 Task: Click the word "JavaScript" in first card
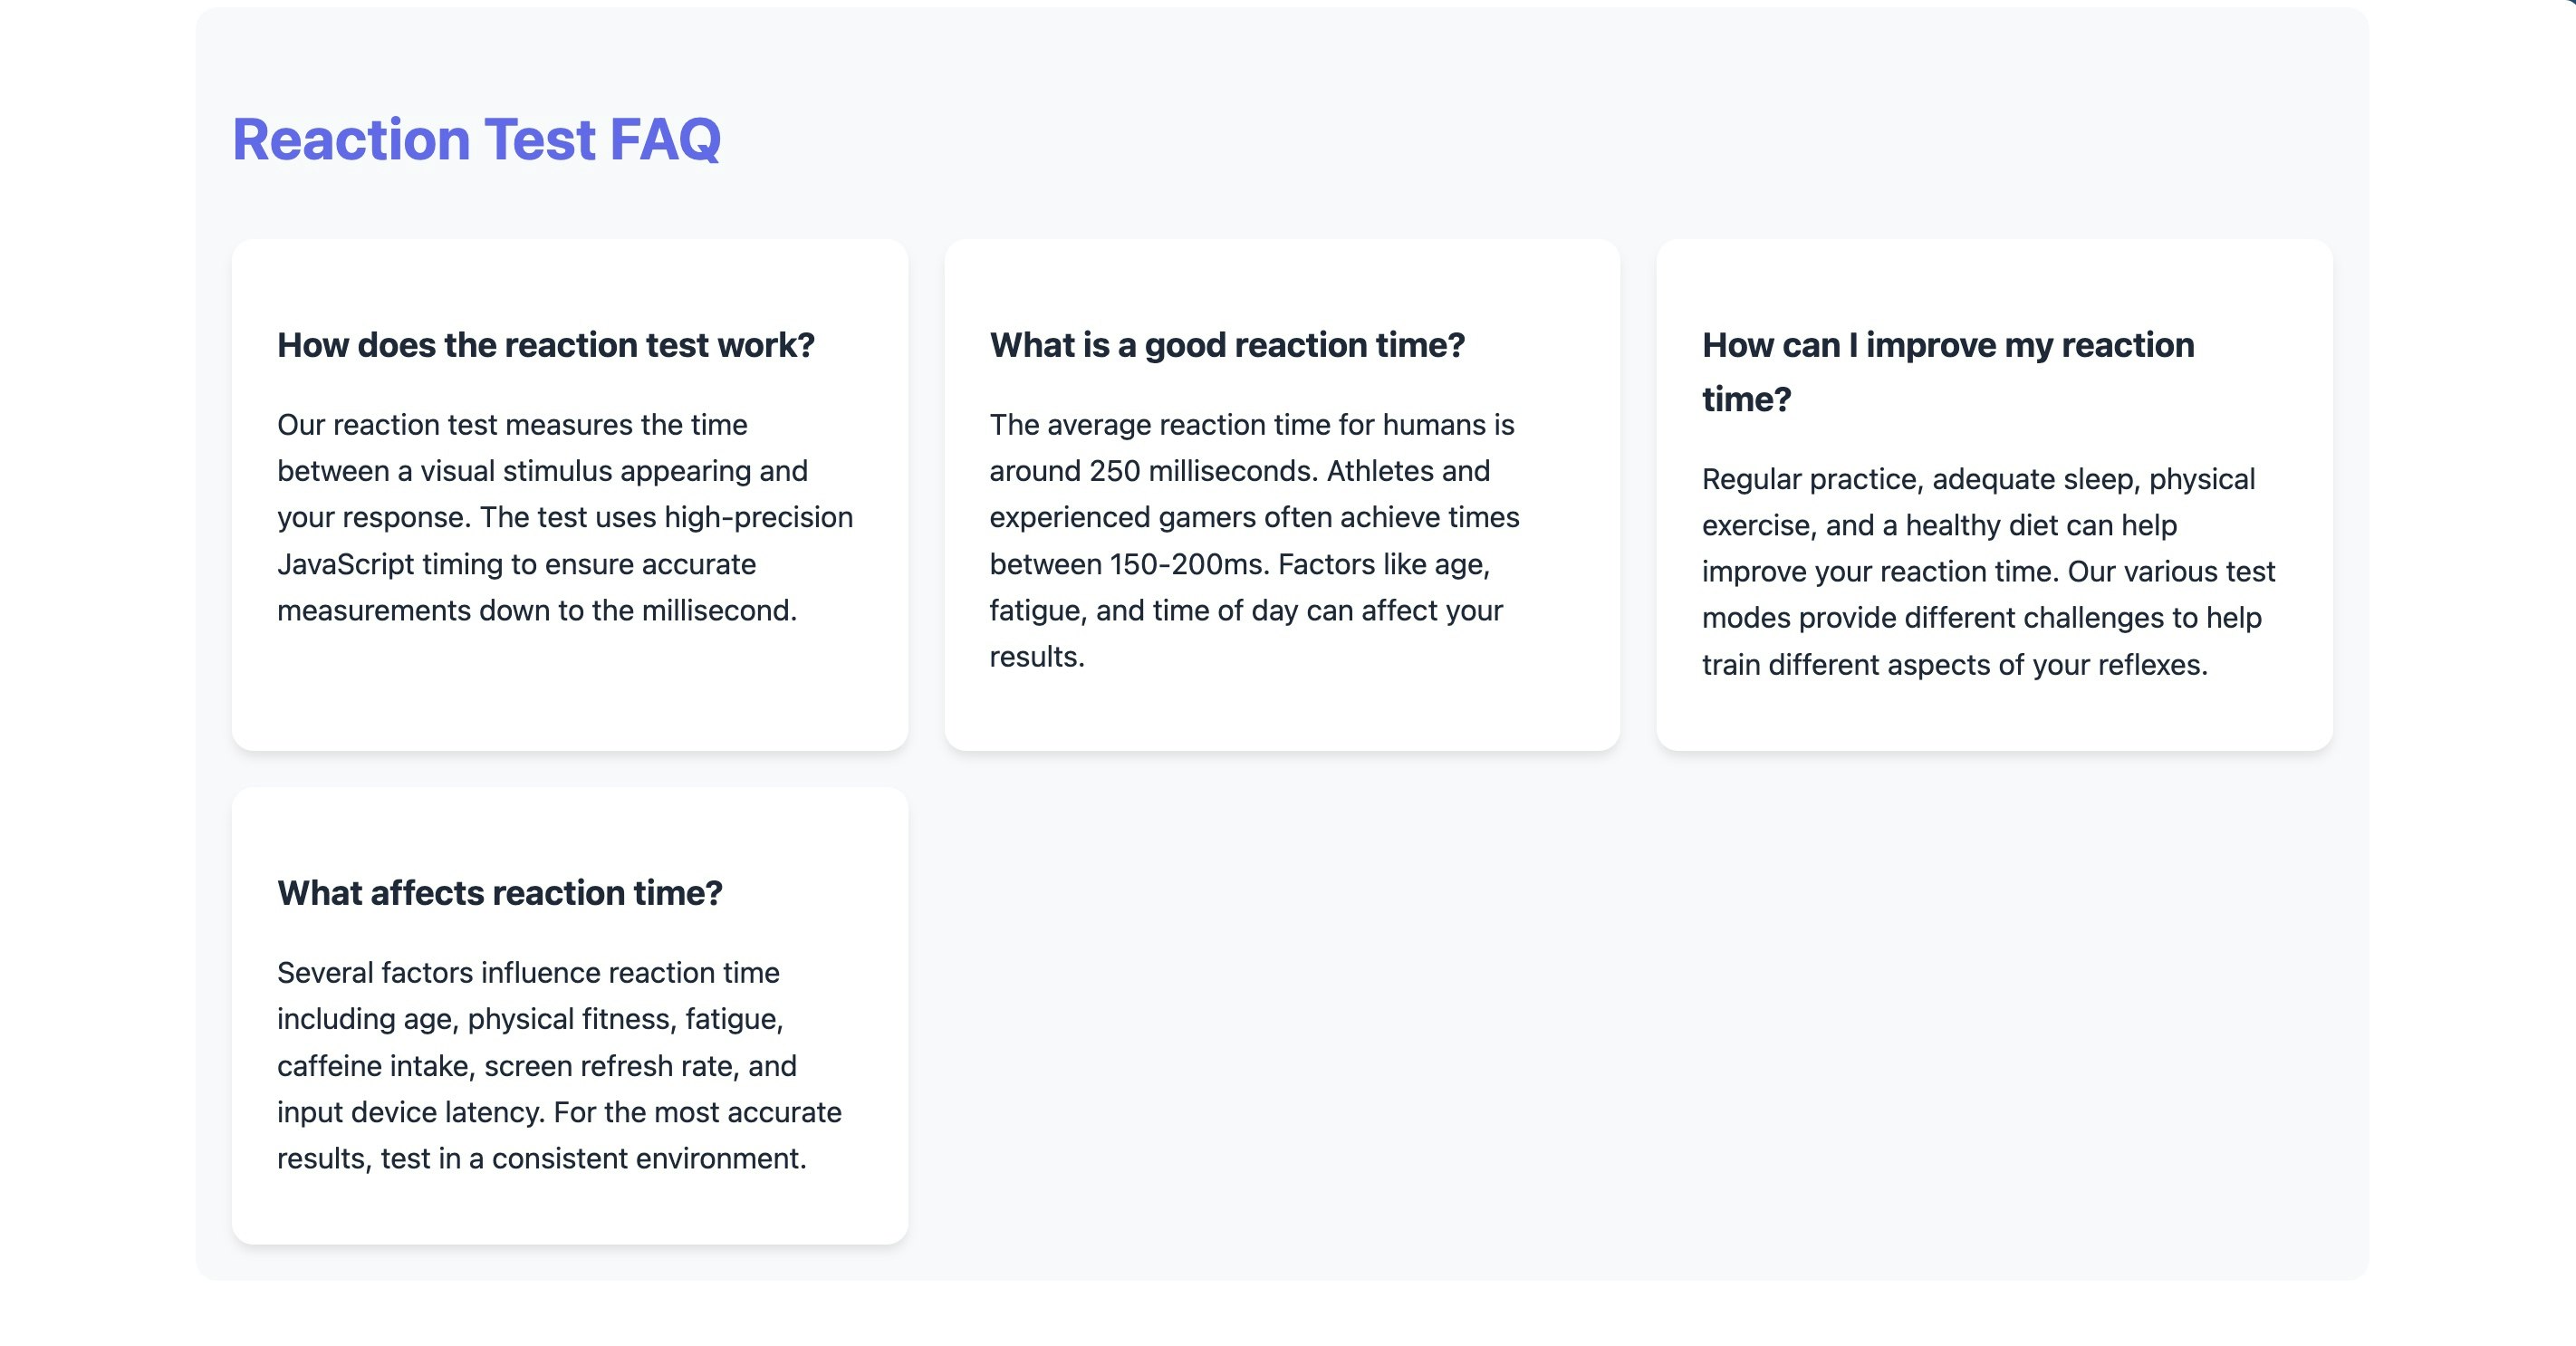(345, 565)
